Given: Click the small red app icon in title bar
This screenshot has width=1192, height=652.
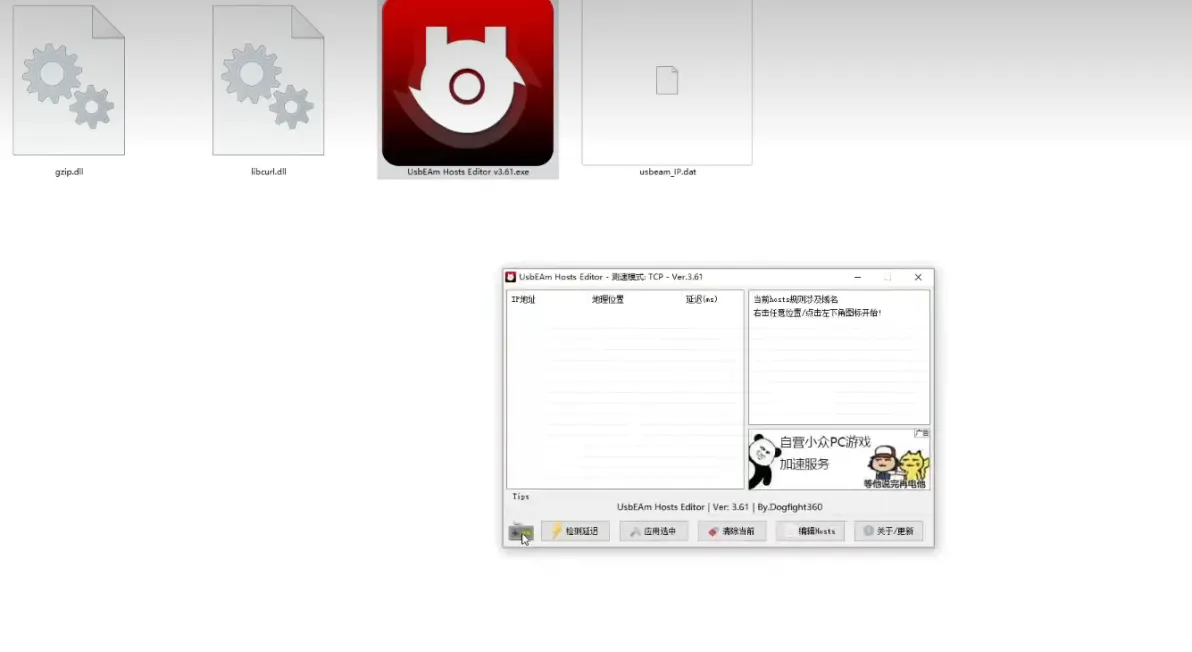Looking at the screenshot, I should (x=510, y=277).
